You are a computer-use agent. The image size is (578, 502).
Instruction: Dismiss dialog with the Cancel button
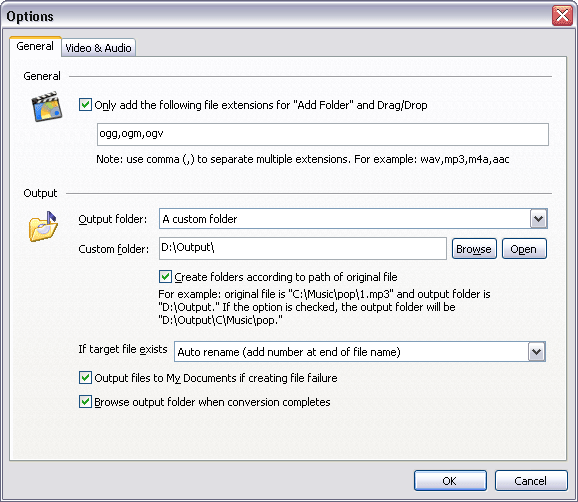coord(531,481)
